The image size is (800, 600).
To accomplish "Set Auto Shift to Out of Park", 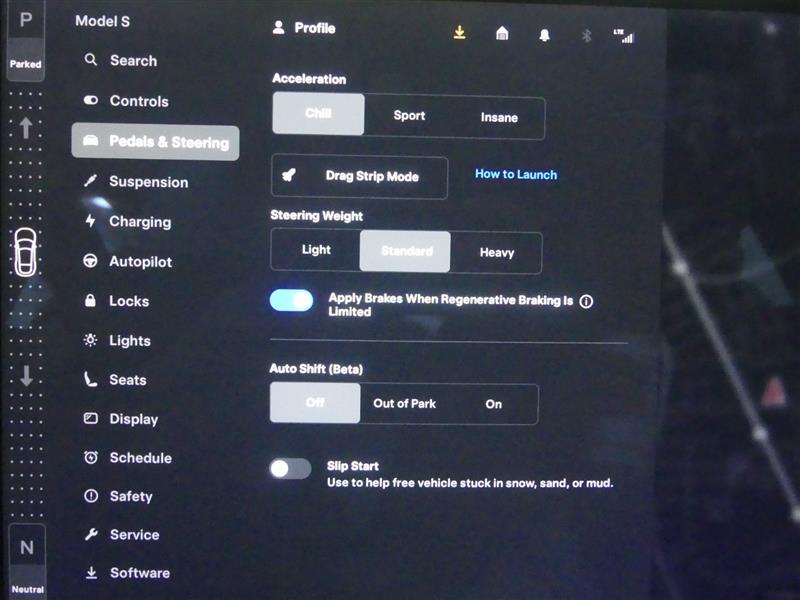I will coord(405,404).
